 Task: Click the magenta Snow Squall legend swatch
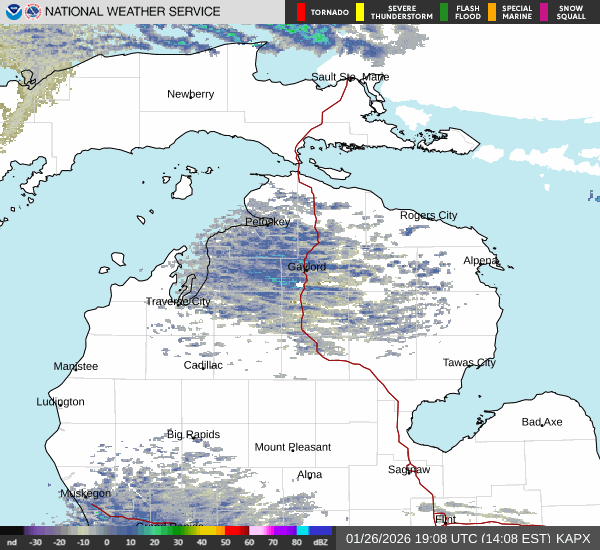[x=544, y=12]
